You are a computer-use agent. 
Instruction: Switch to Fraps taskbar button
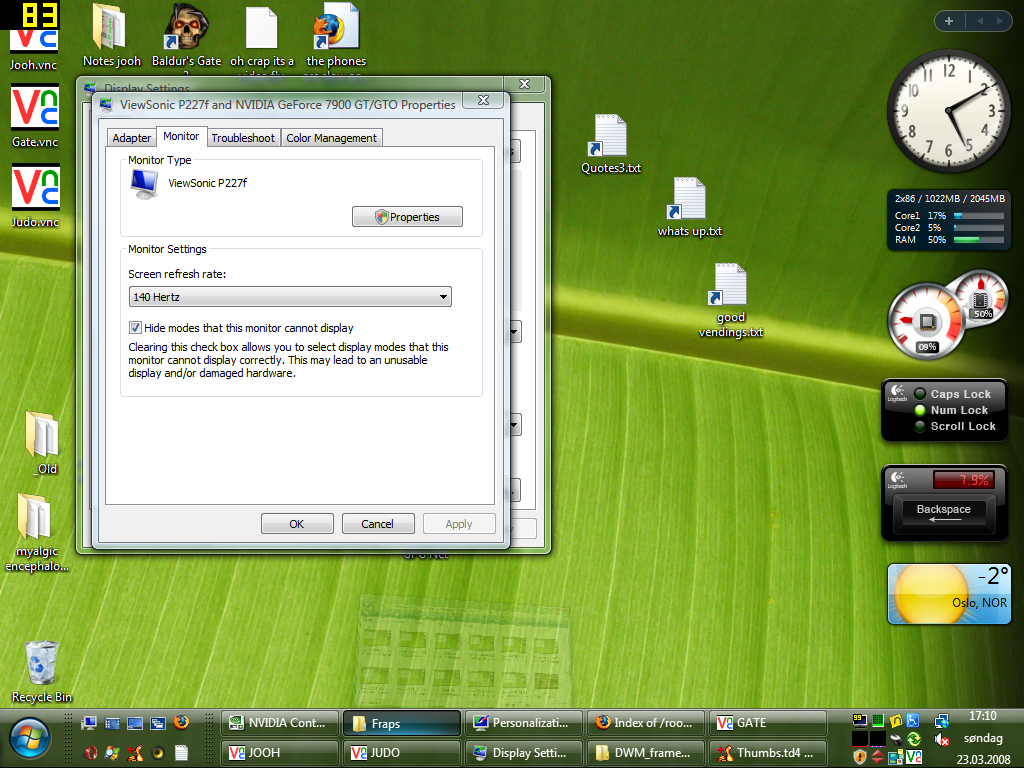[402, 723]
